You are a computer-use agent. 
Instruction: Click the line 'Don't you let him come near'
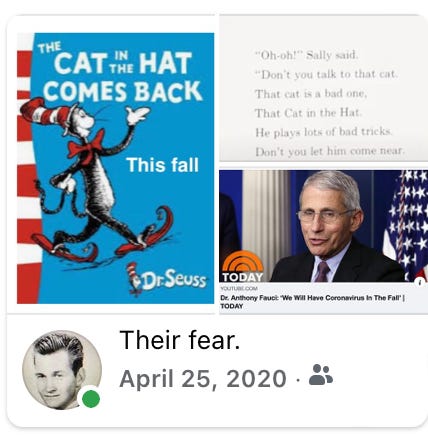click(330, 151)
